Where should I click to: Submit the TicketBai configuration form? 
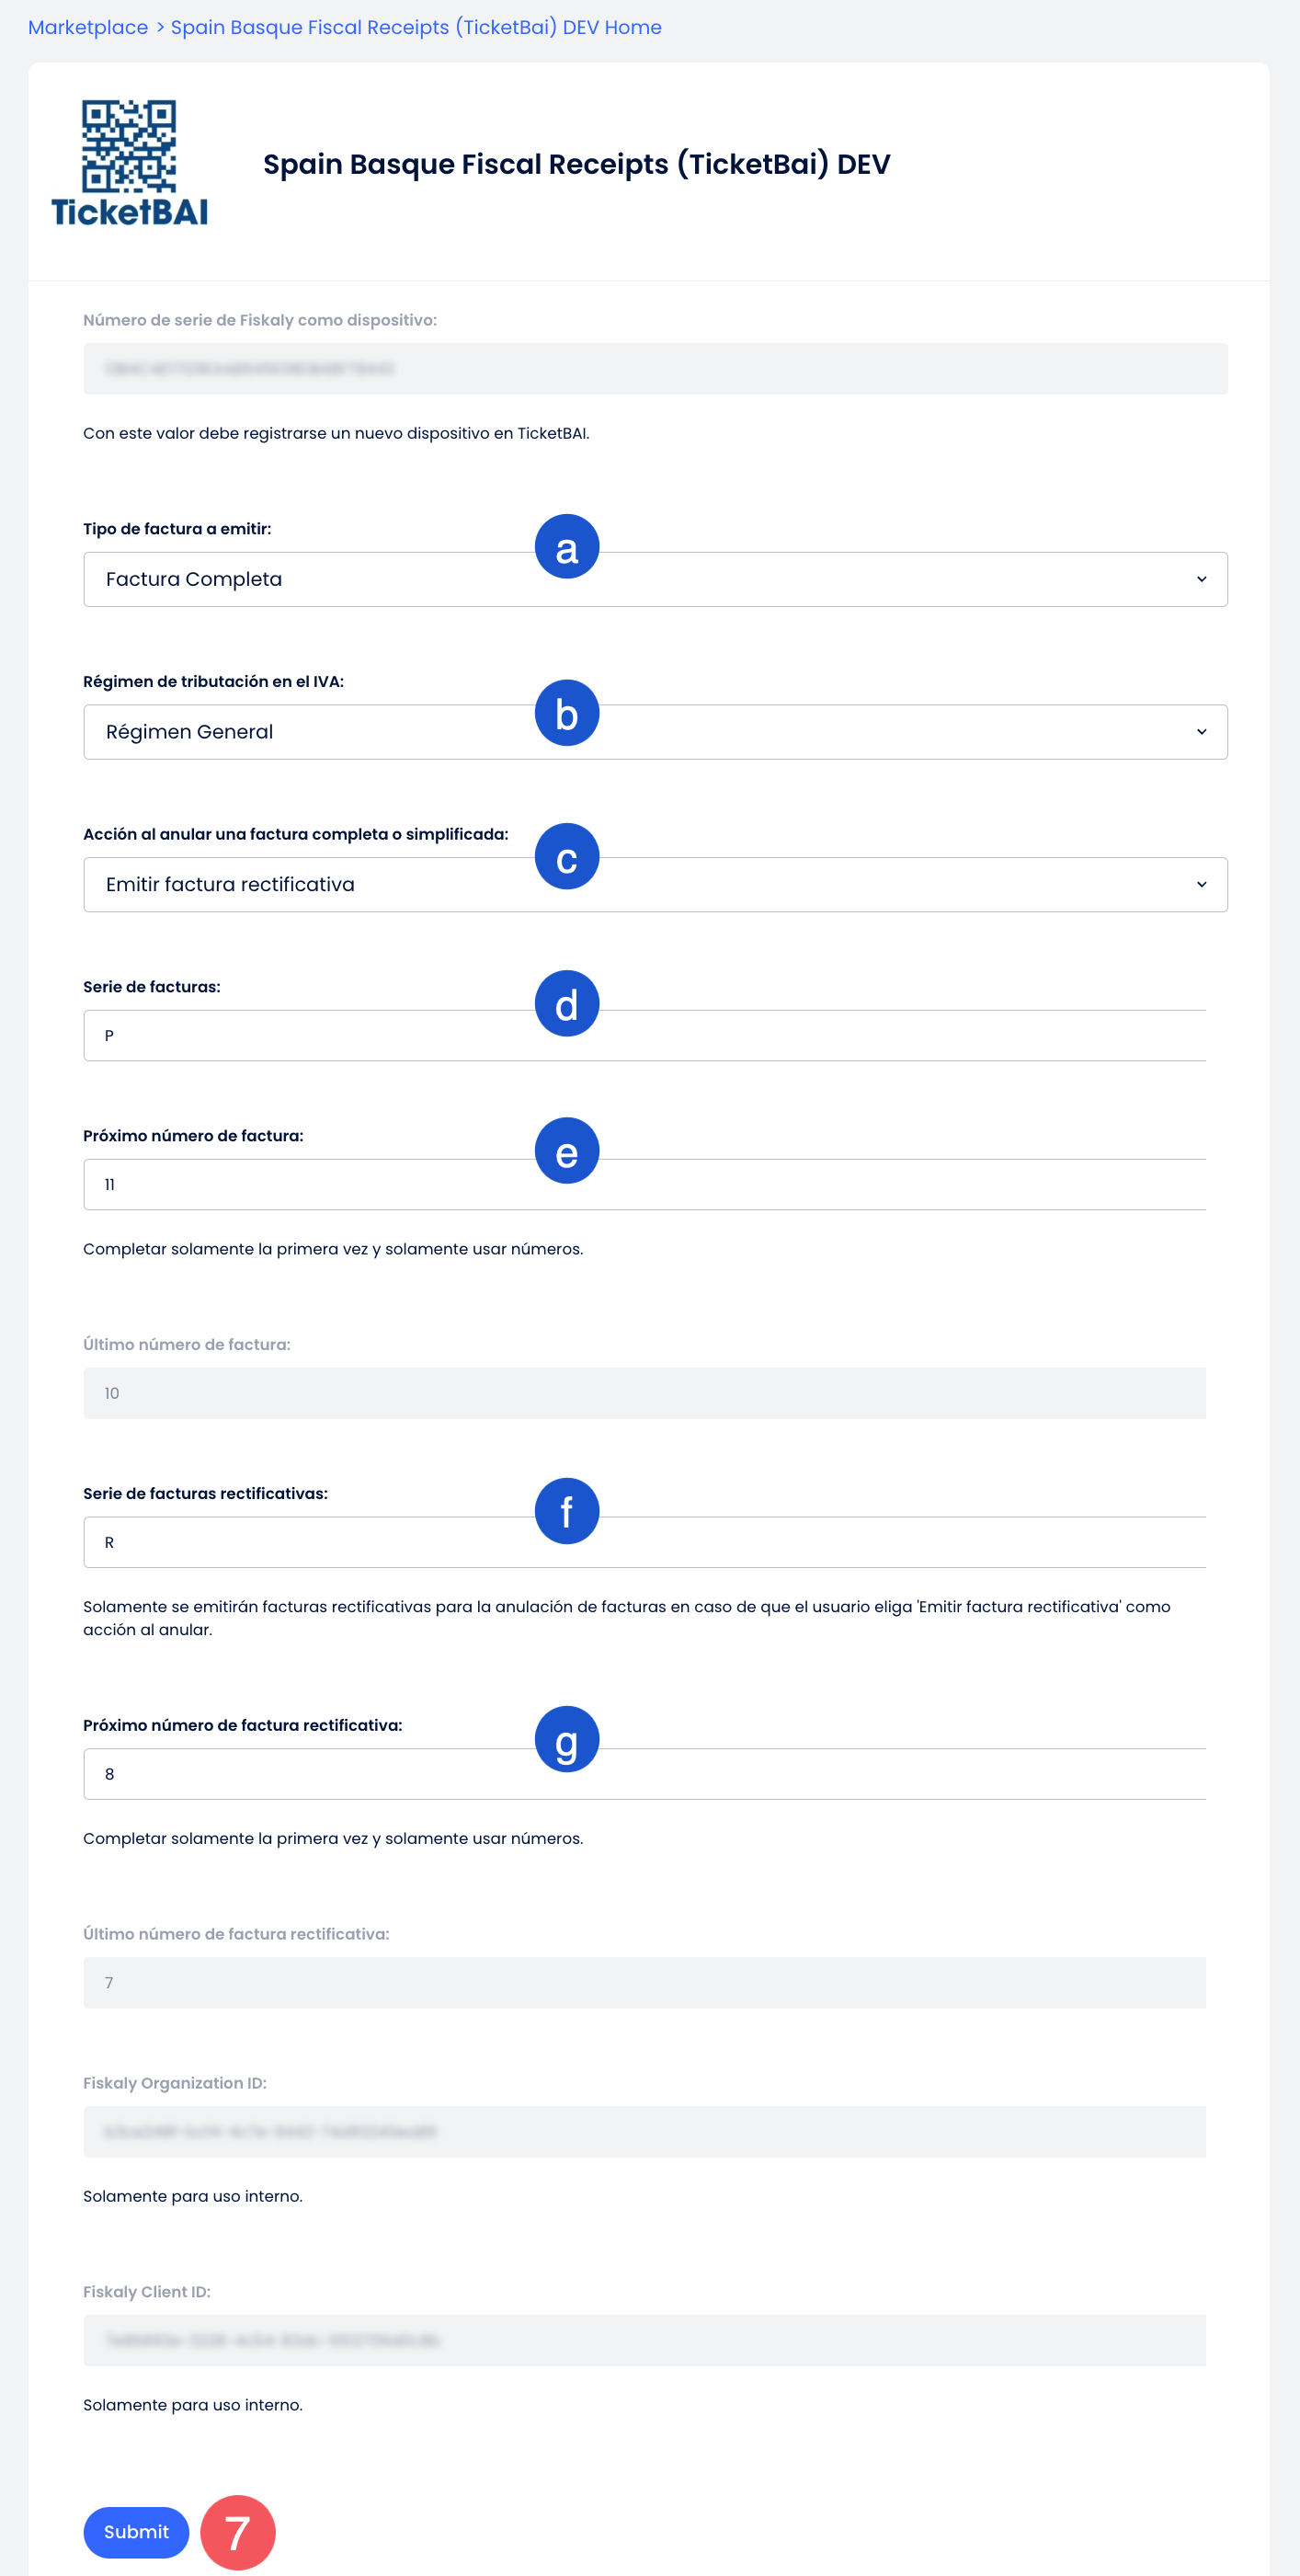pos(136,2532)
